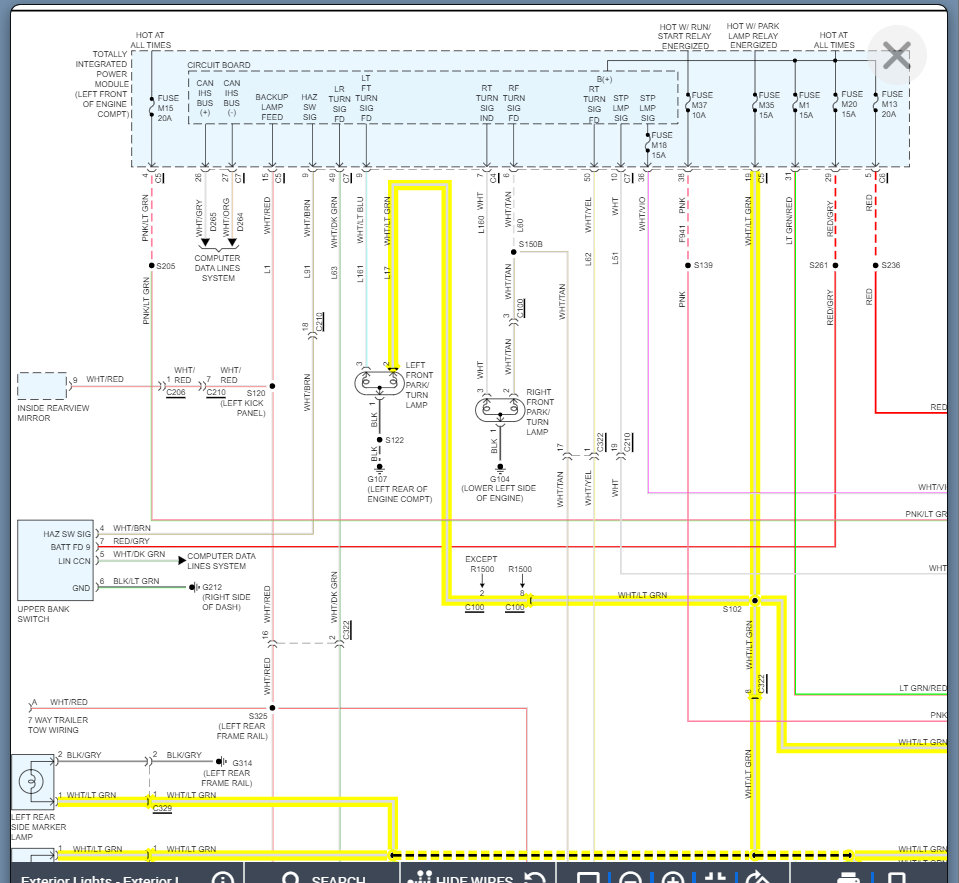Zoom in using the plus magnifier icon

[x=673, y=878]
